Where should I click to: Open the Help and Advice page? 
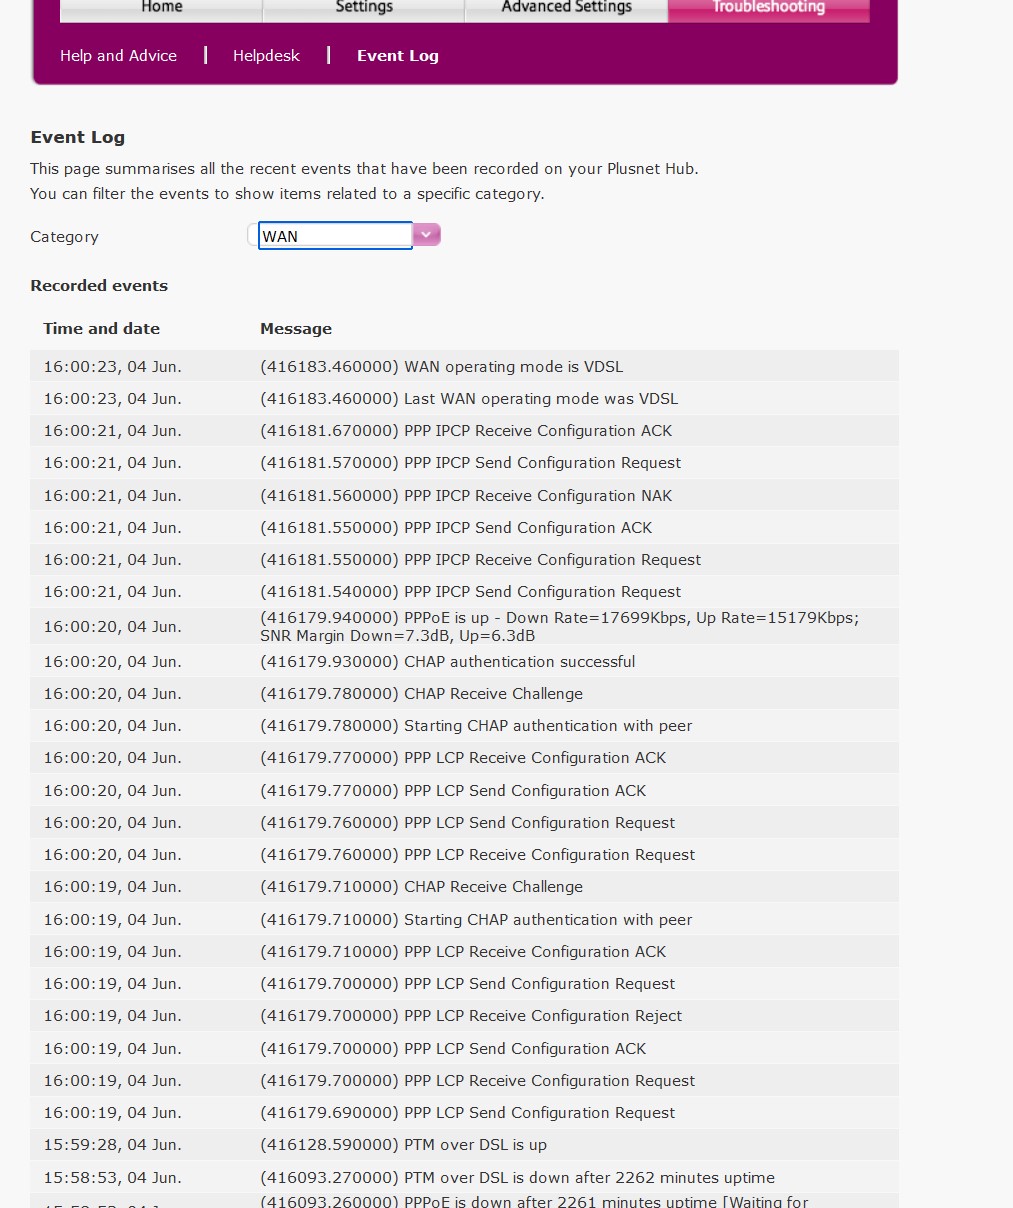[118, 55]
